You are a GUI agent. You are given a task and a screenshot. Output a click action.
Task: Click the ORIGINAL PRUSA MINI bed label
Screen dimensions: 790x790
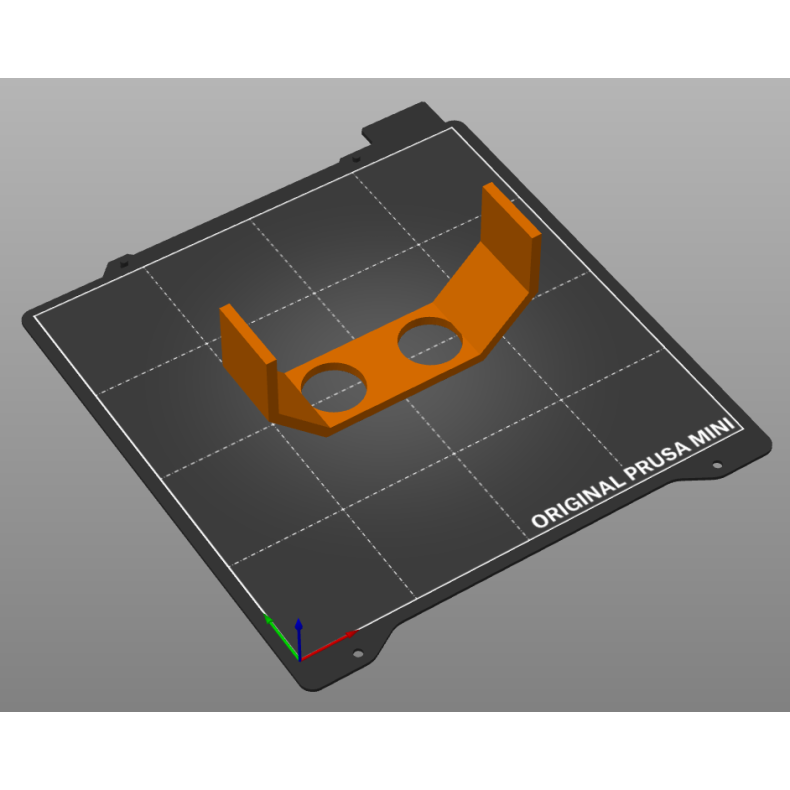[636, 473]
